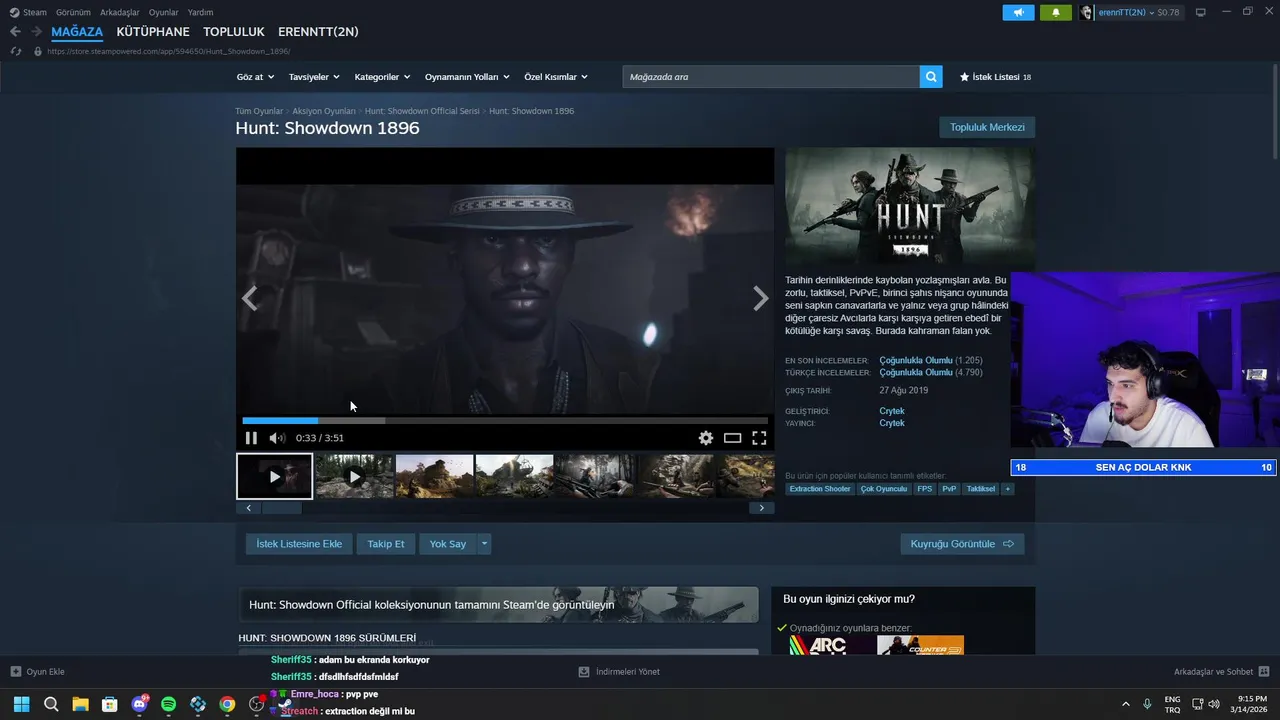Viewport: 1280px width, 720px height.
Task: Open Microsoft Store from the taskbar
Action: point(110,704)
